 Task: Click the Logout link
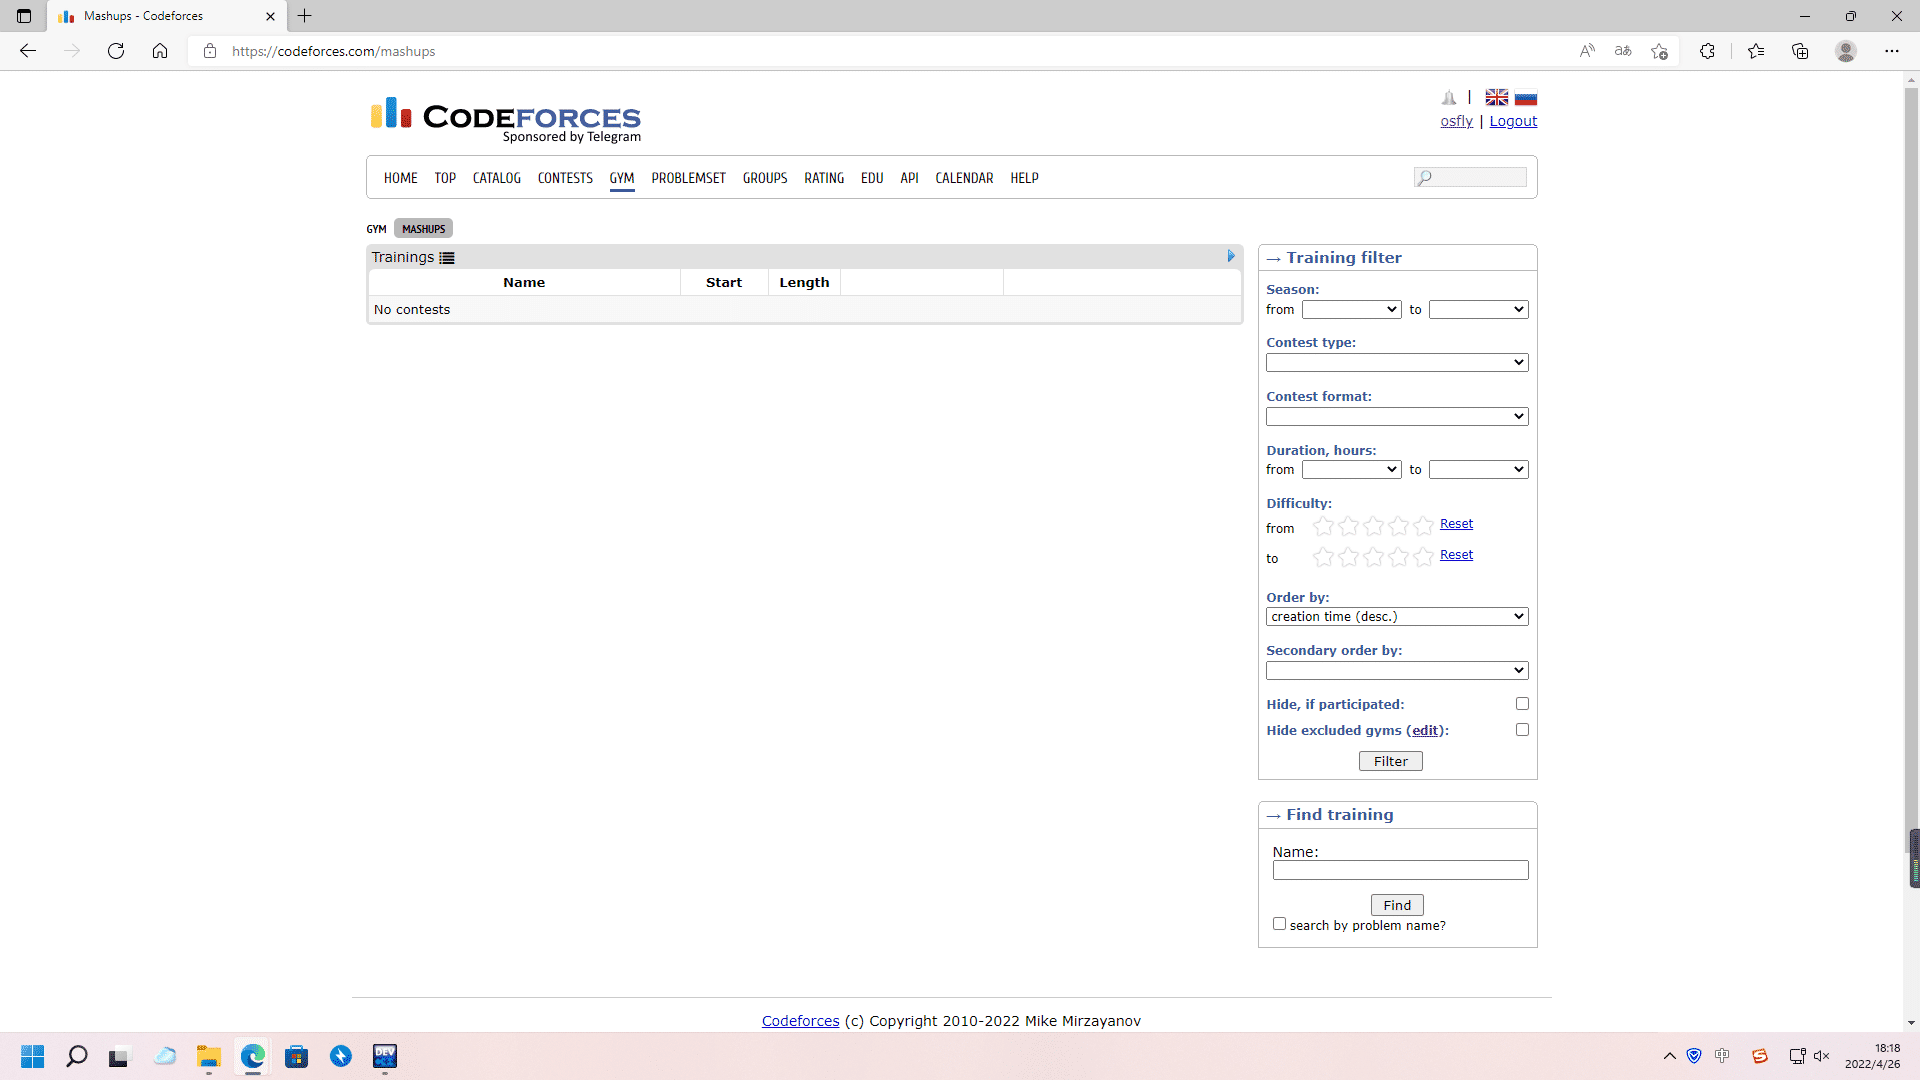(x=1513, y=121)
